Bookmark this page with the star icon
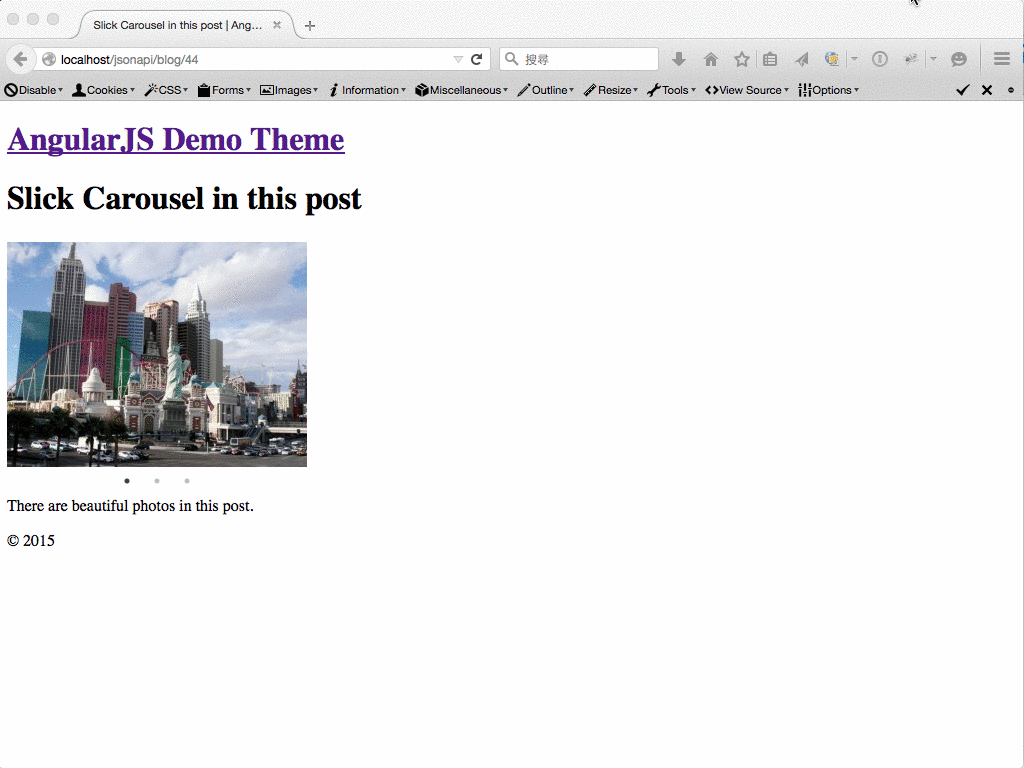Image resolution: width=1024 pixels, height=768 pixels. [x=741, y=59]
